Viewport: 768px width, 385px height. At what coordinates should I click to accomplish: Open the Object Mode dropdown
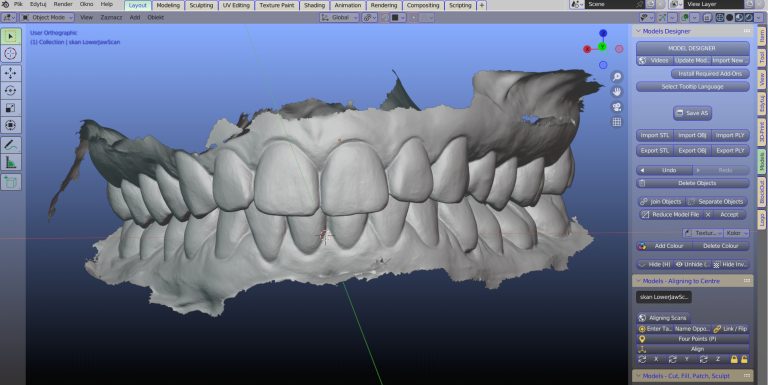coord(47,18)
